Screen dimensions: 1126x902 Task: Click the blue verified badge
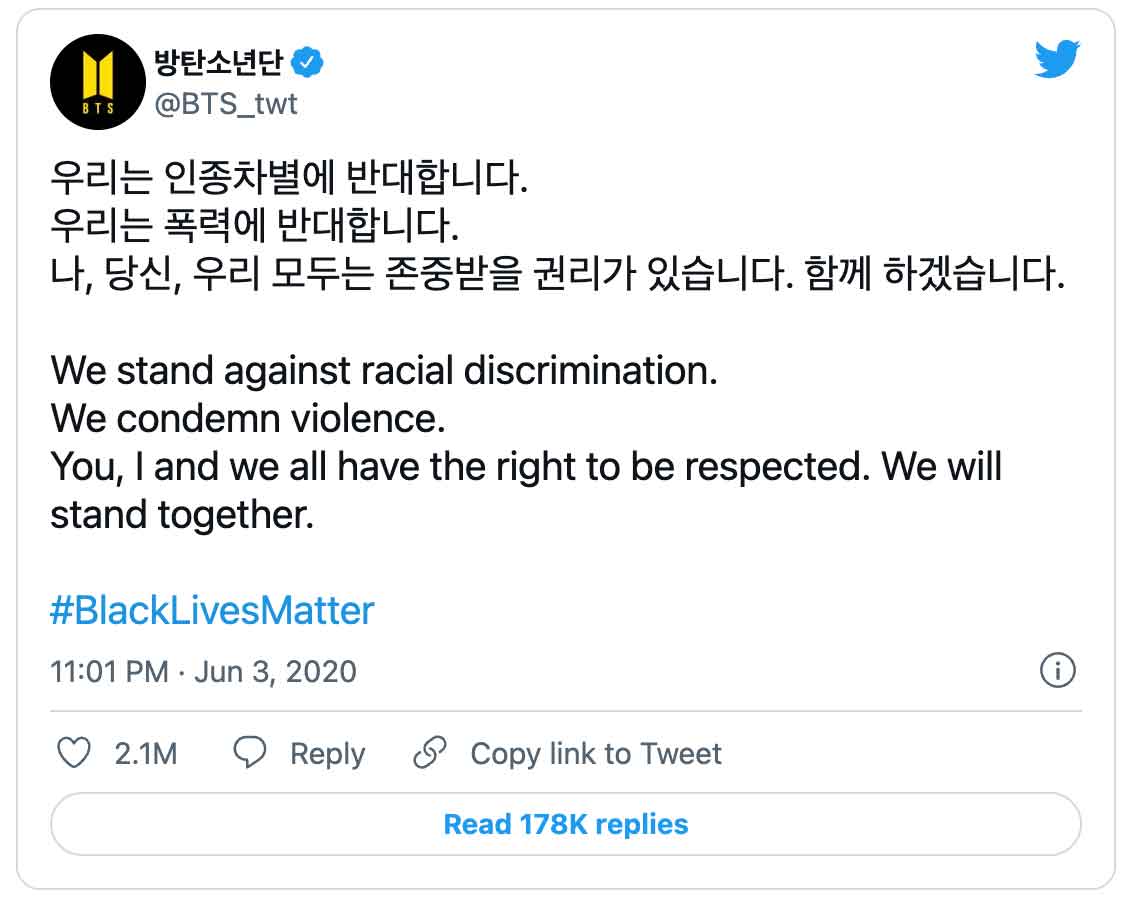pyautogui.click(x=308, y=64)
